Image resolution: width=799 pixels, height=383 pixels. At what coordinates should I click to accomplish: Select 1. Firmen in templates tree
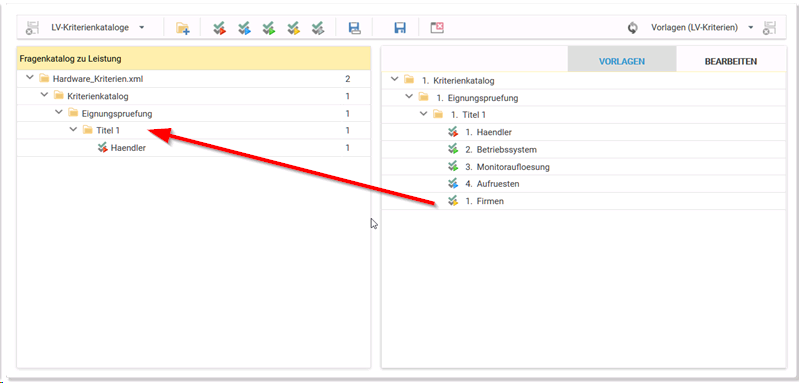[x=485, y=201]
